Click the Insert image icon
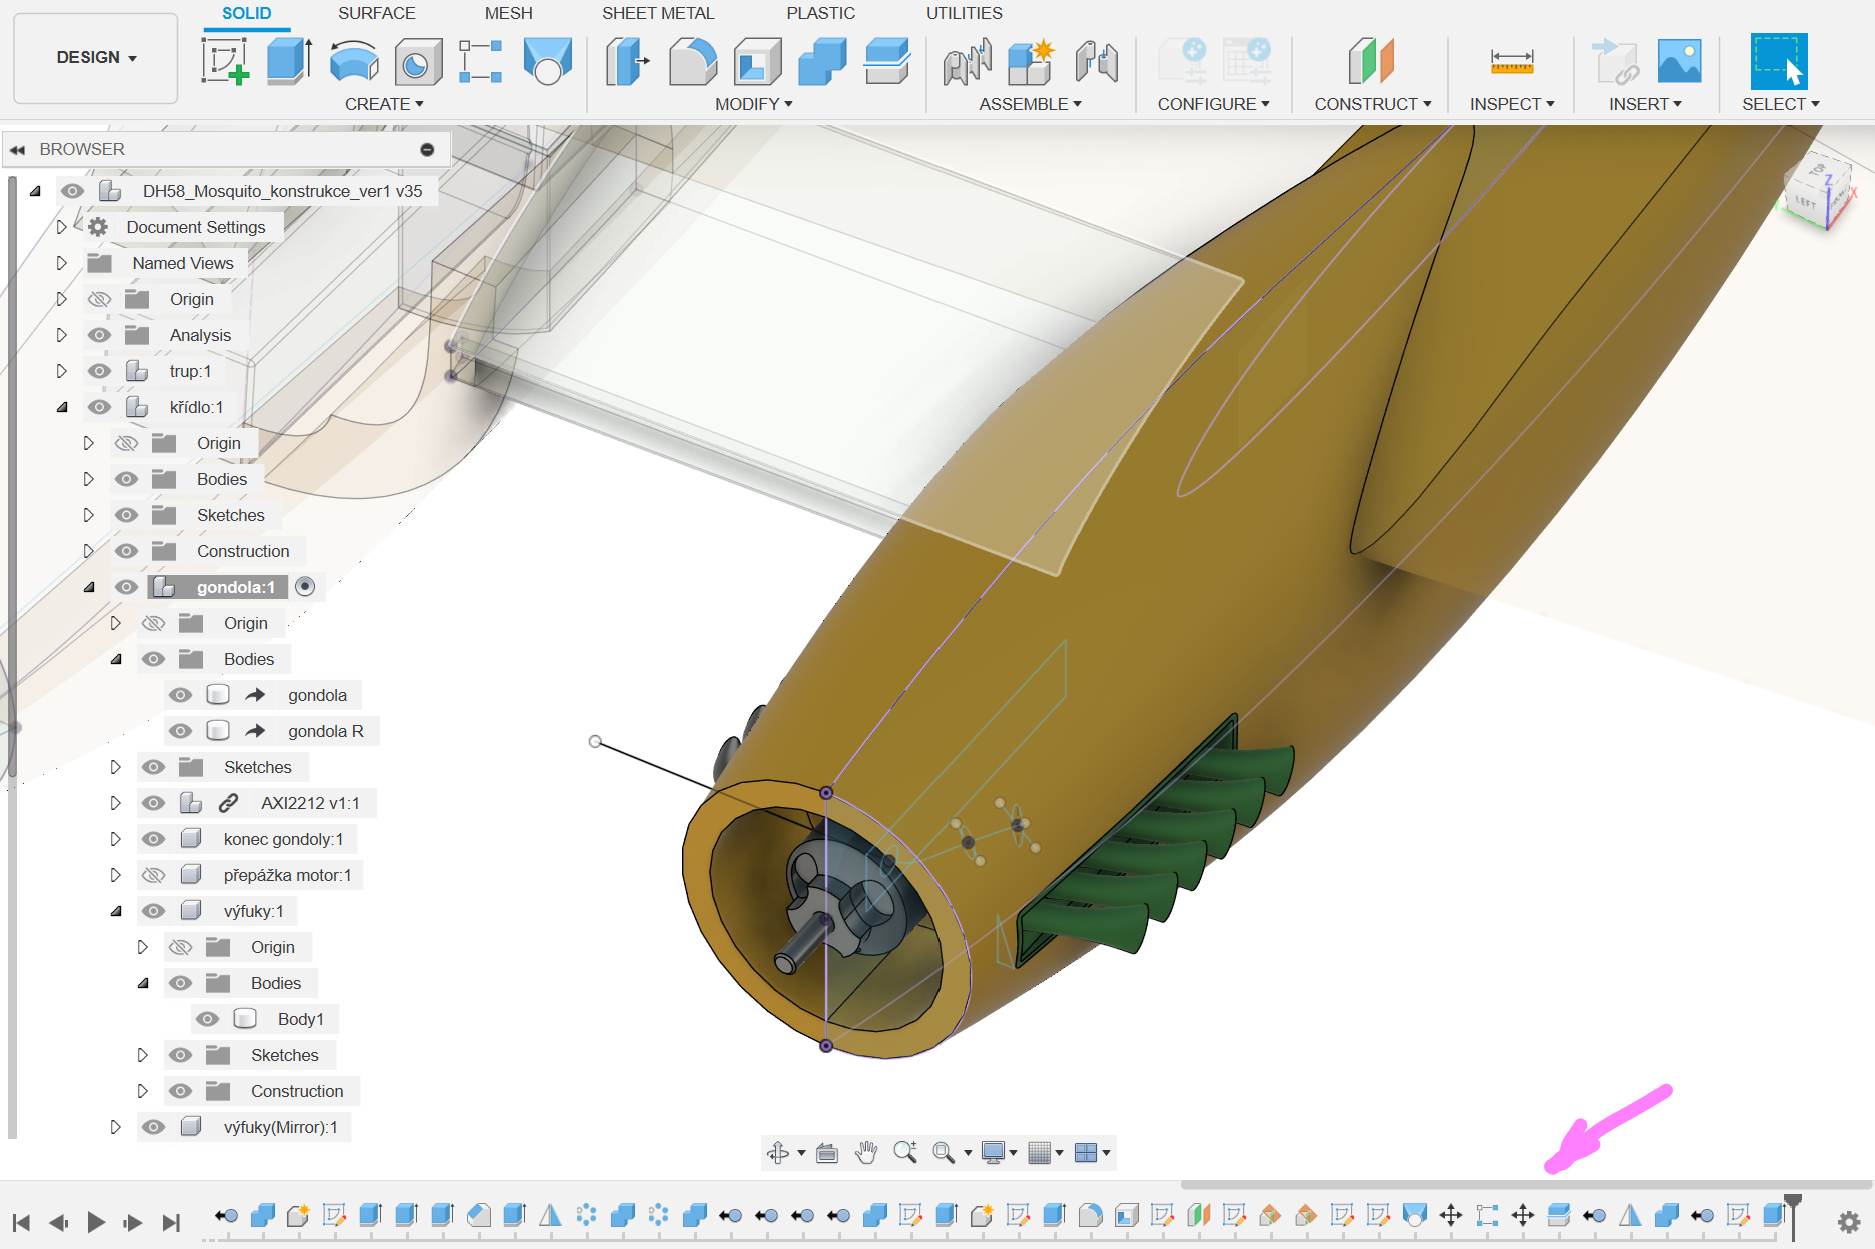 click(1679, 61)
